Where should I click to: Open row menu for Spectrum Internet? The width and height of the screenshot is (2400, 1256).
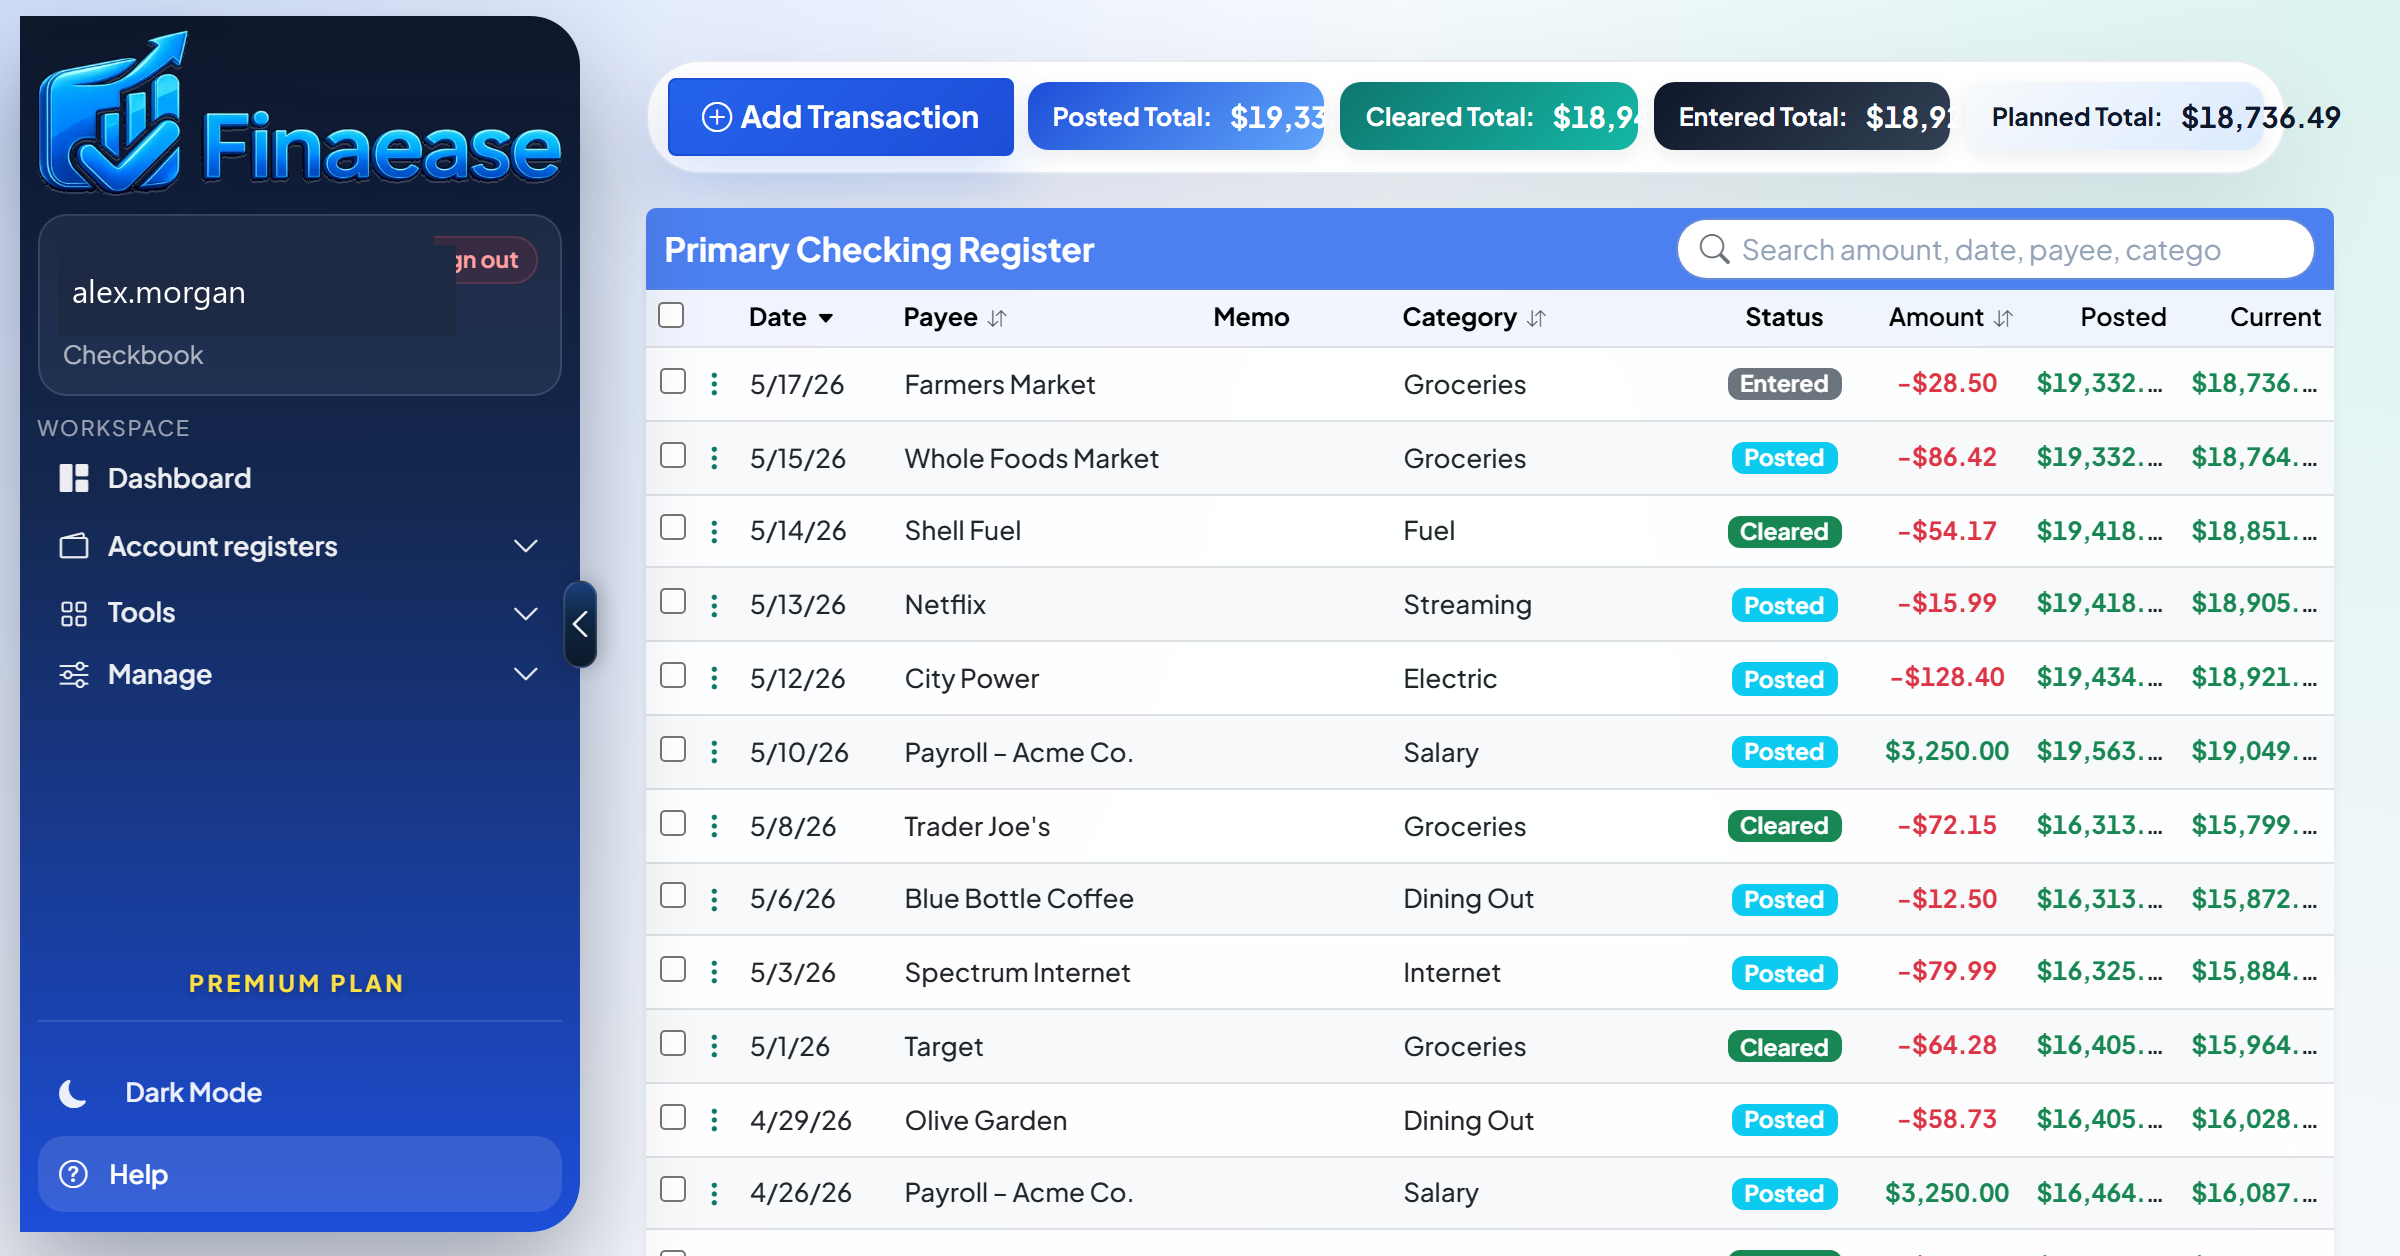point(714,972)
